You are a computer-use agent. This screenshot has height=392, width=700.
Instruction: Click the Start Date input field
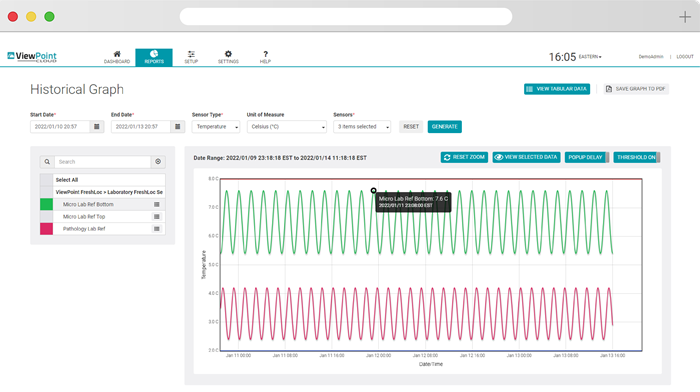(60, 127)
